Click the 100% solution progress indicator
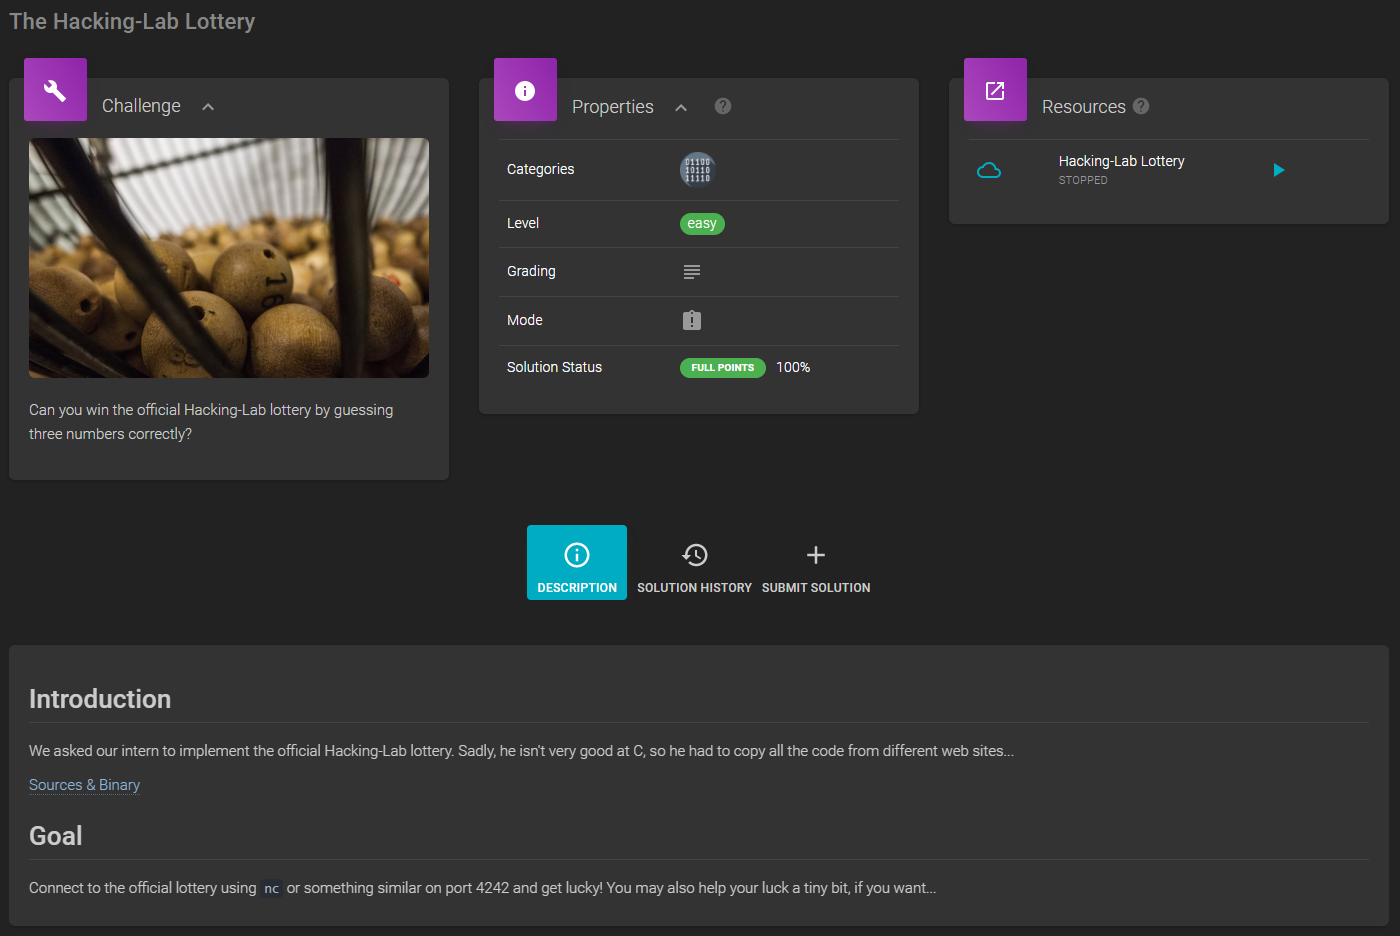The height and width of the screenshot is (936, 1400). click(x=792, y=367)
